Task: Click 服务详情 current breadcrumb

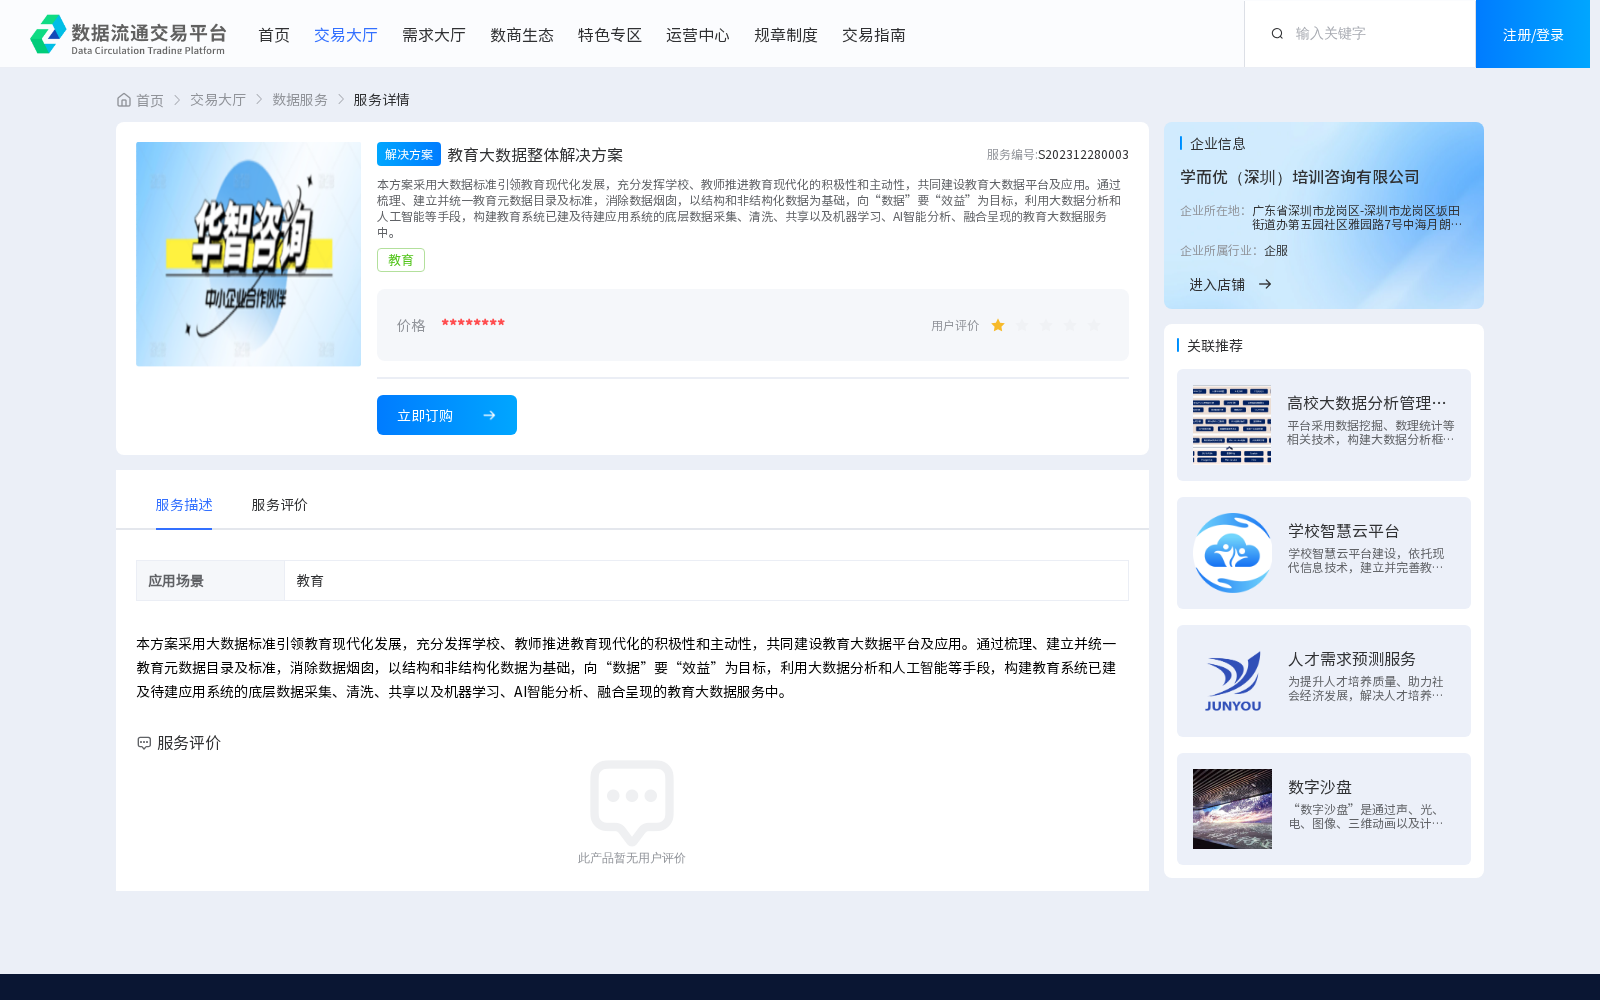Action: pos(381,100)
